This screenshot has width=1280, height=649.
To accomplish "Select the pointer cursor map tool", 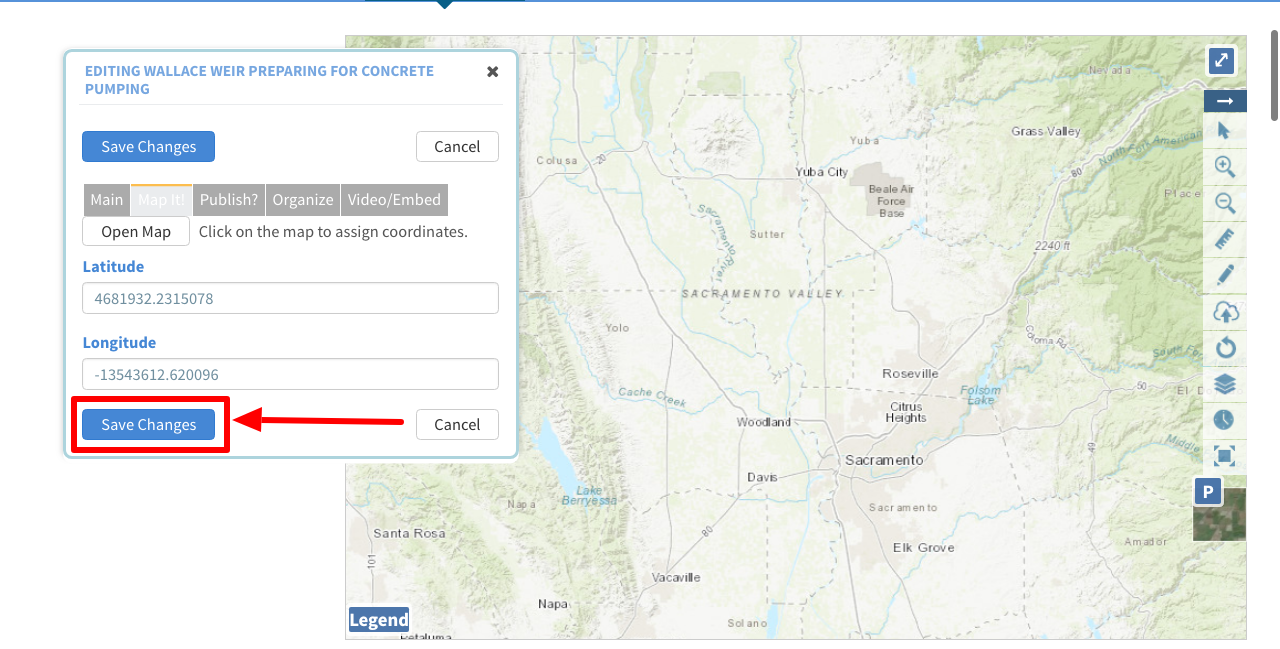I will point(1225,130).
